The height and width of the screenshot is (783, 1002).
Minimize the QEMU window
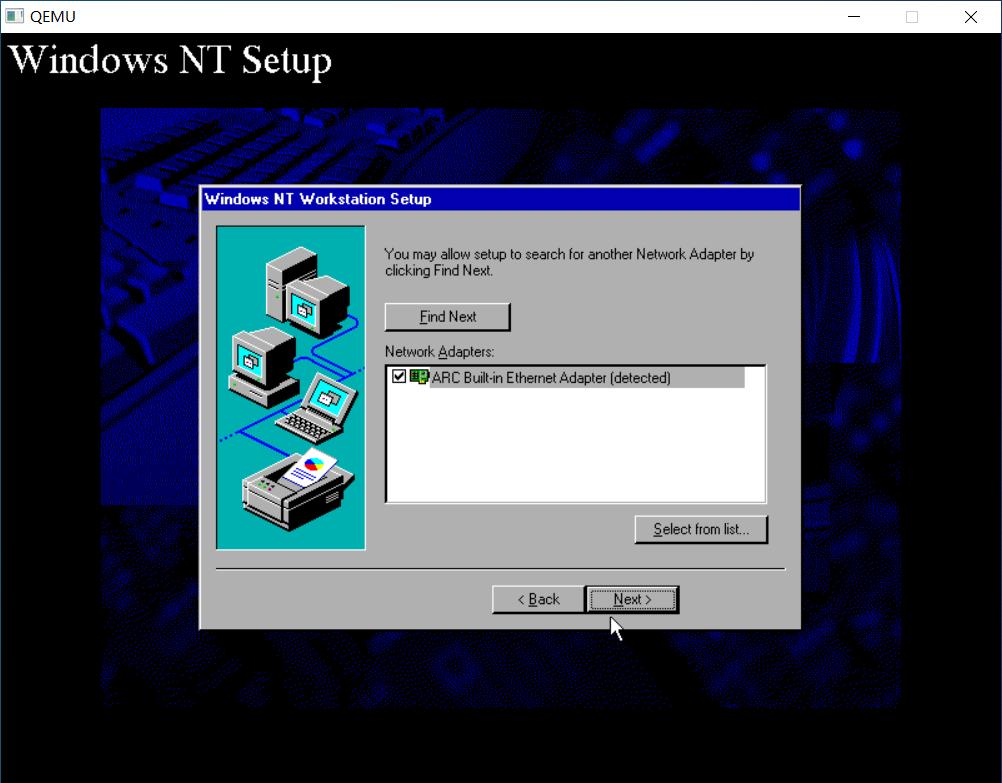tap(852, 16)
